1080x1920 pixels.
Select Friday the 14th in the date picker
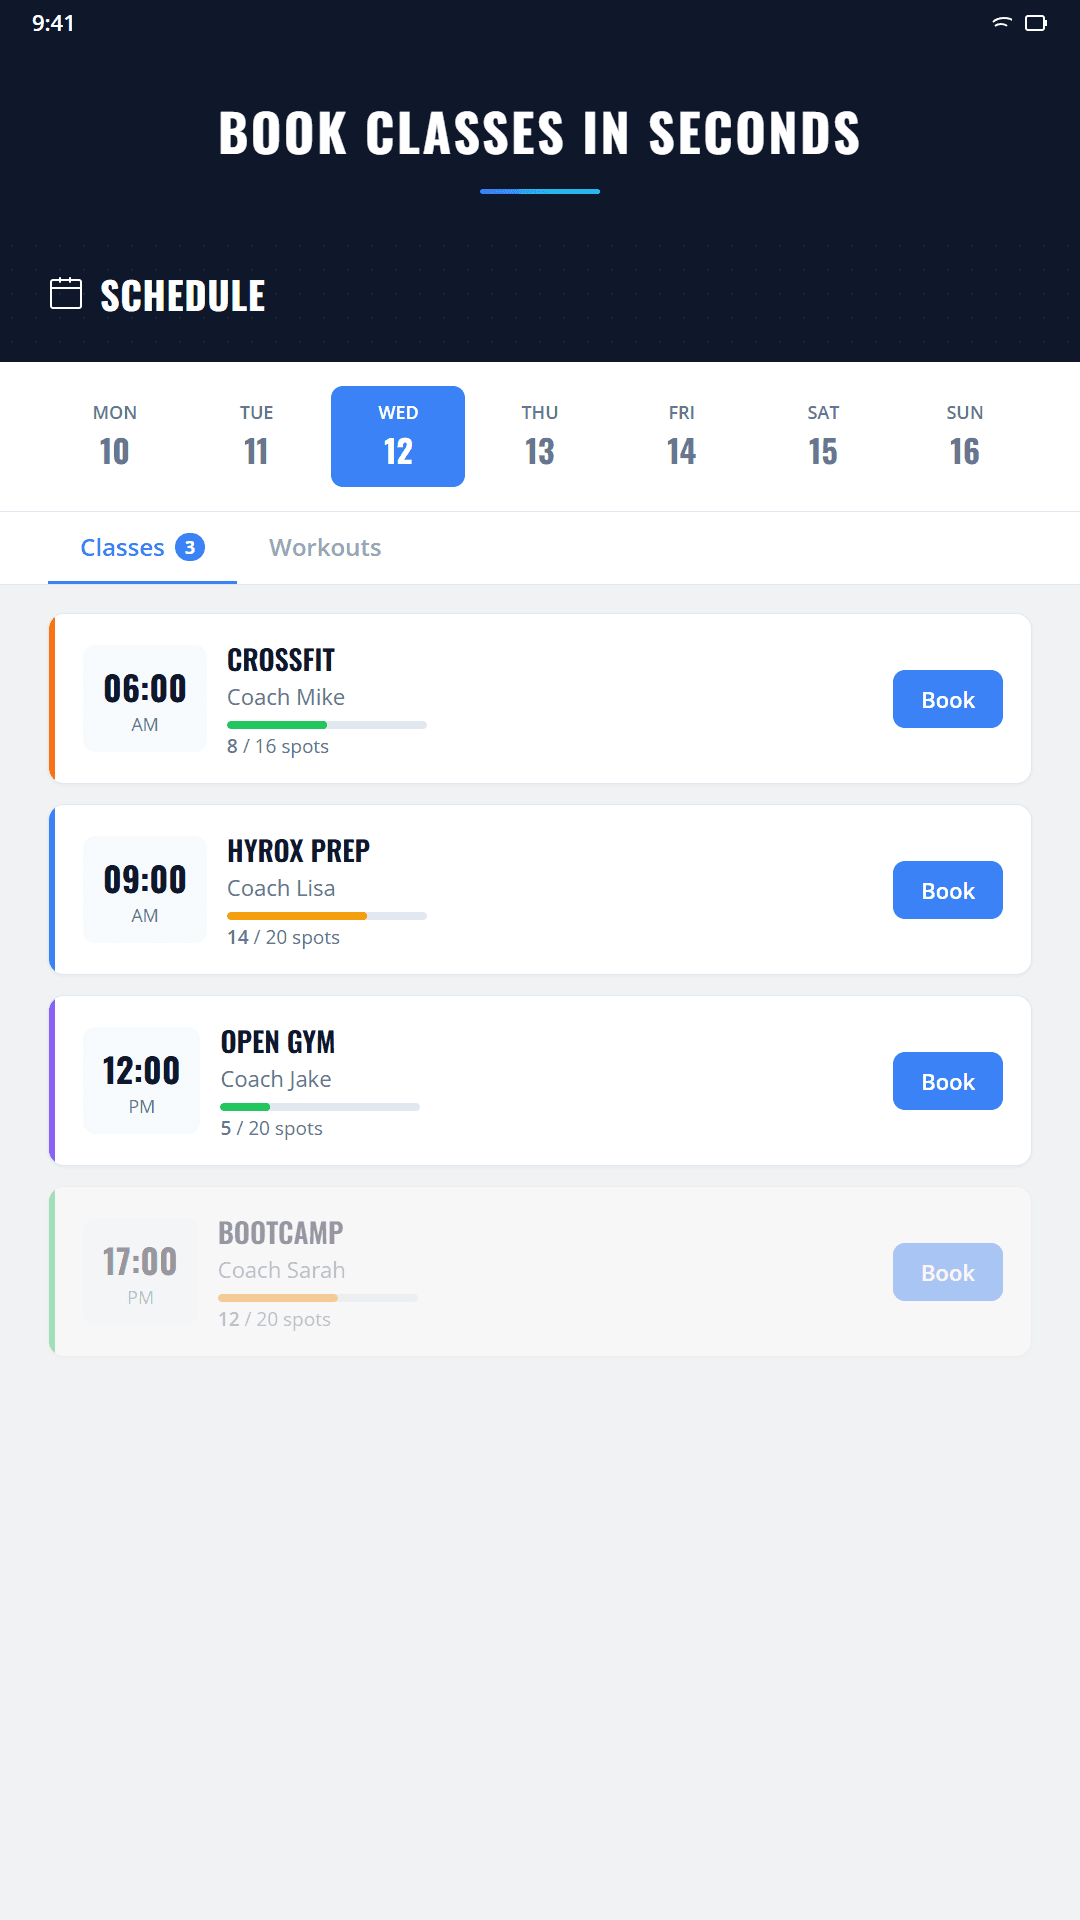681,436
